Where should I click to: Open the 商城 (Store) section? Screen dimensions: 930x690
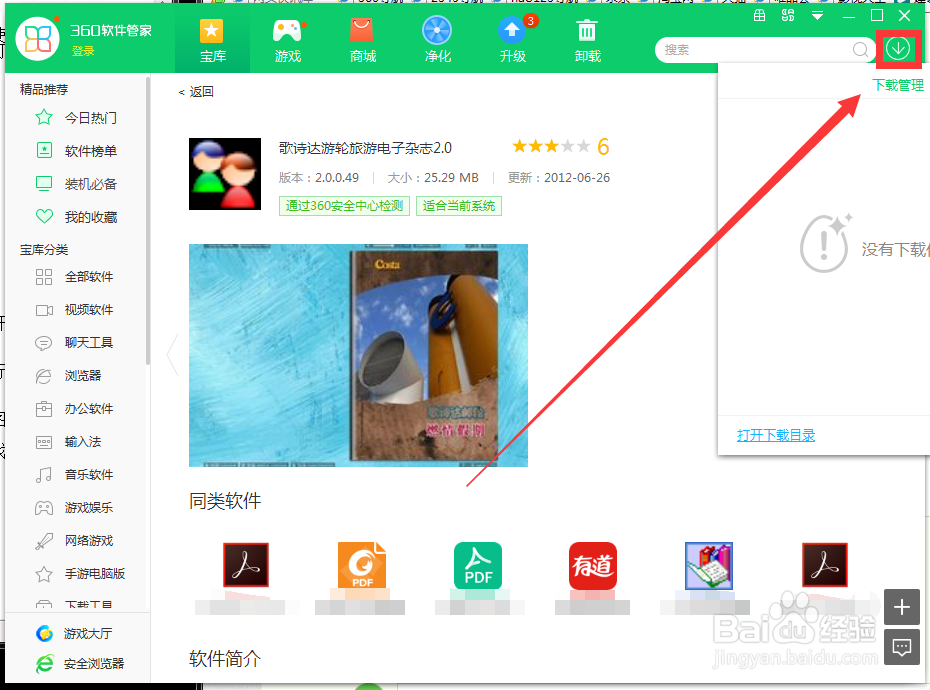(x=362, y=40)
